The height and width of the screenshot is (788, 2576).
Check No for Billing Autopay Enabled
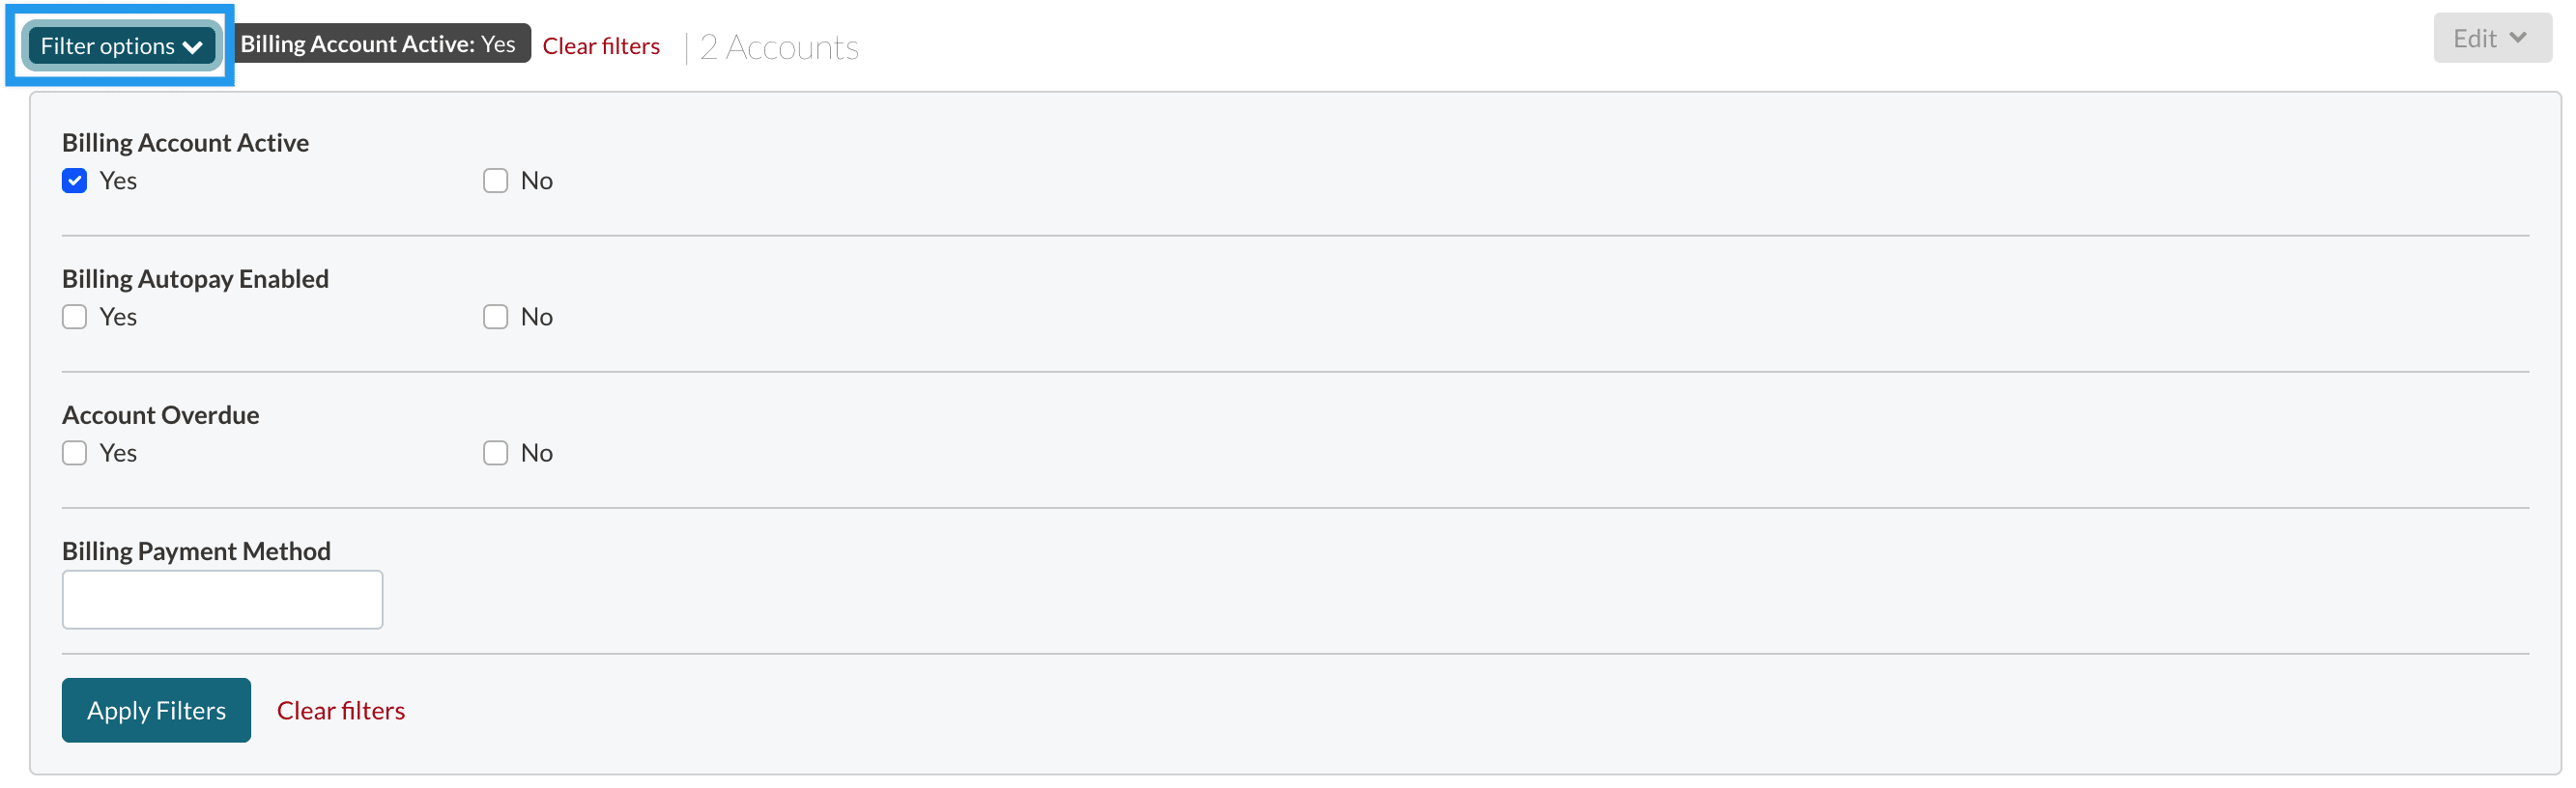495,316
